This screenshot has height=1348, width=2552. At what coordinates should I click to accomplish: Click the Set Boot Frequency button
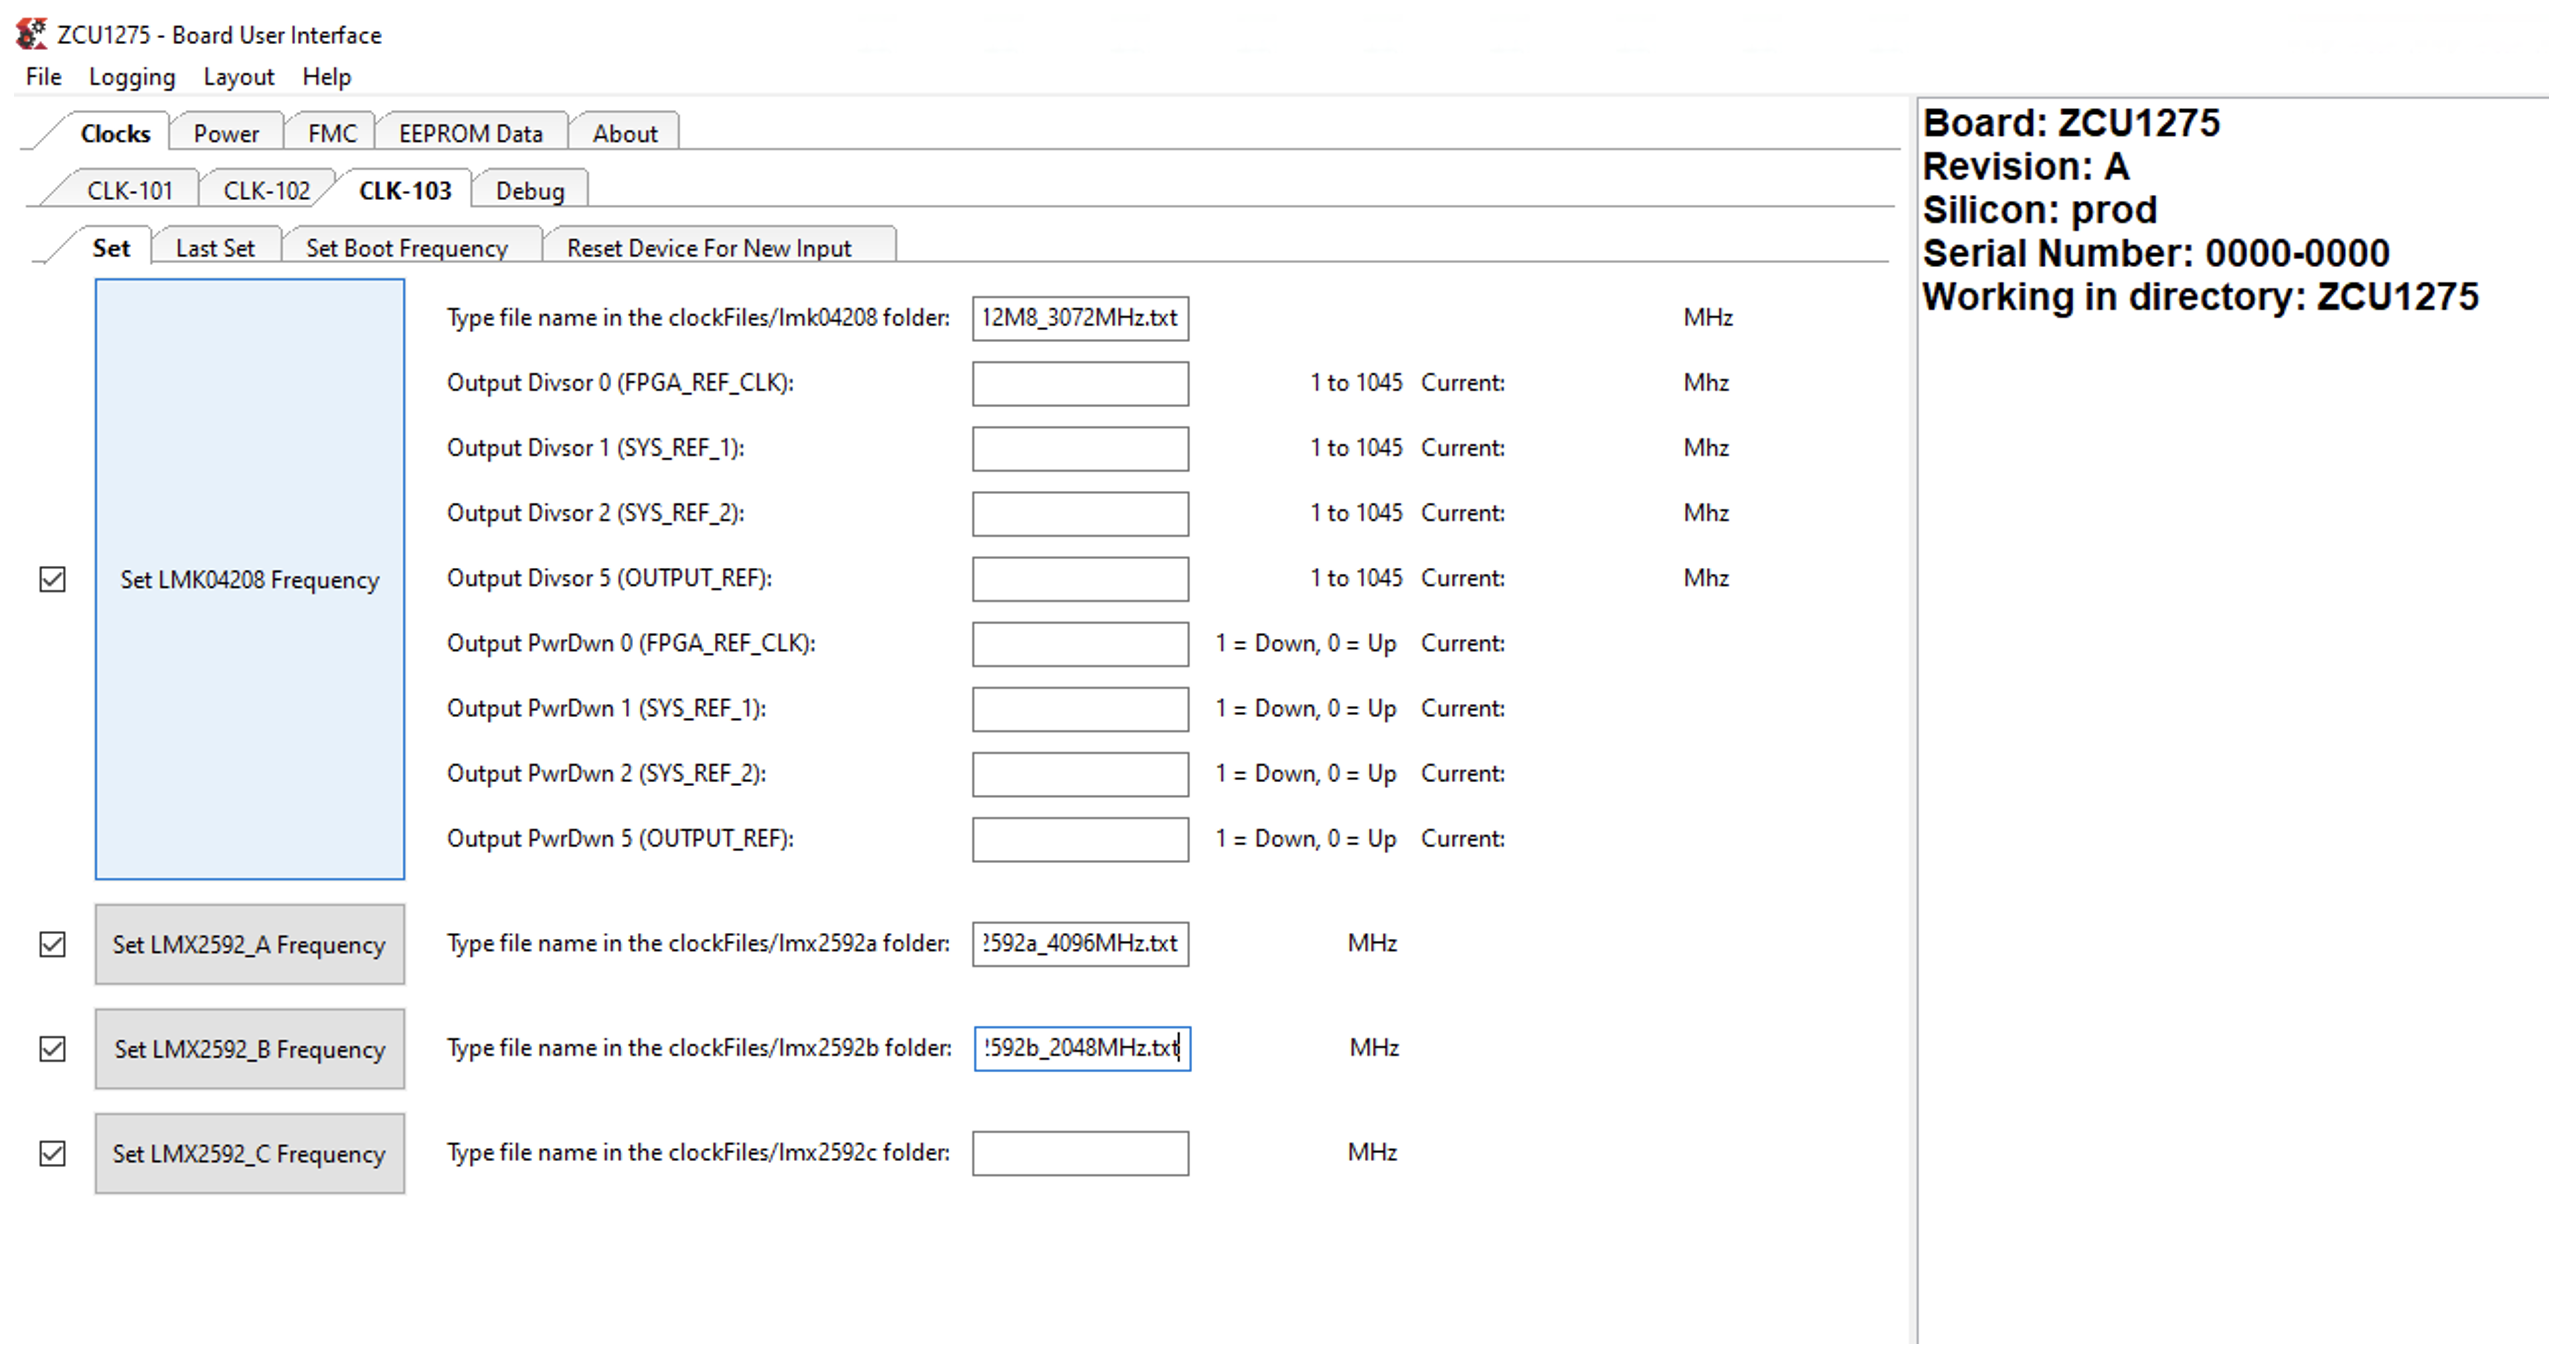click(x=405, y=246)
